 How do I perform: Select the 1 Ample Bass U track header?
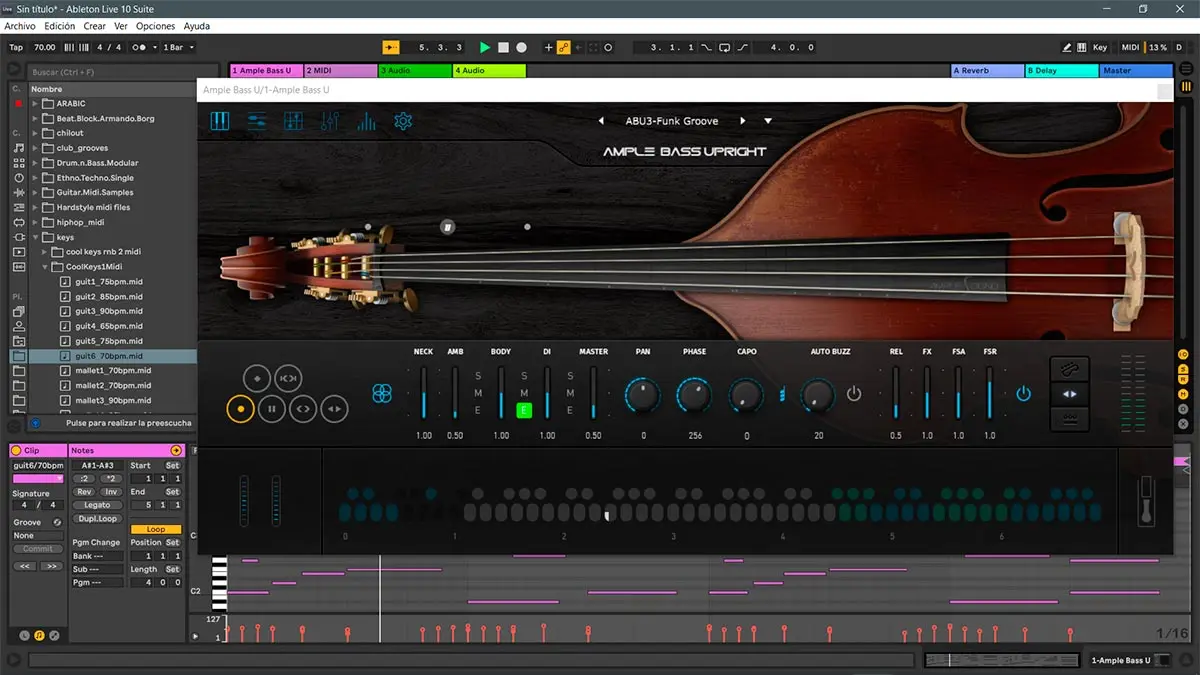click(x=266, y=71)
